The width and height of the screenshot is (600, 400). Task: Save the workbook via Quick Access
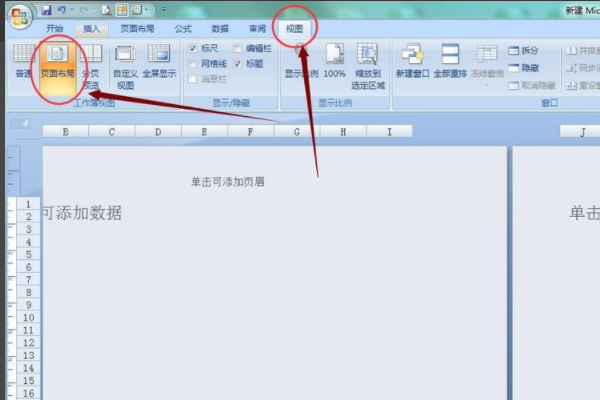pos(47,10)
